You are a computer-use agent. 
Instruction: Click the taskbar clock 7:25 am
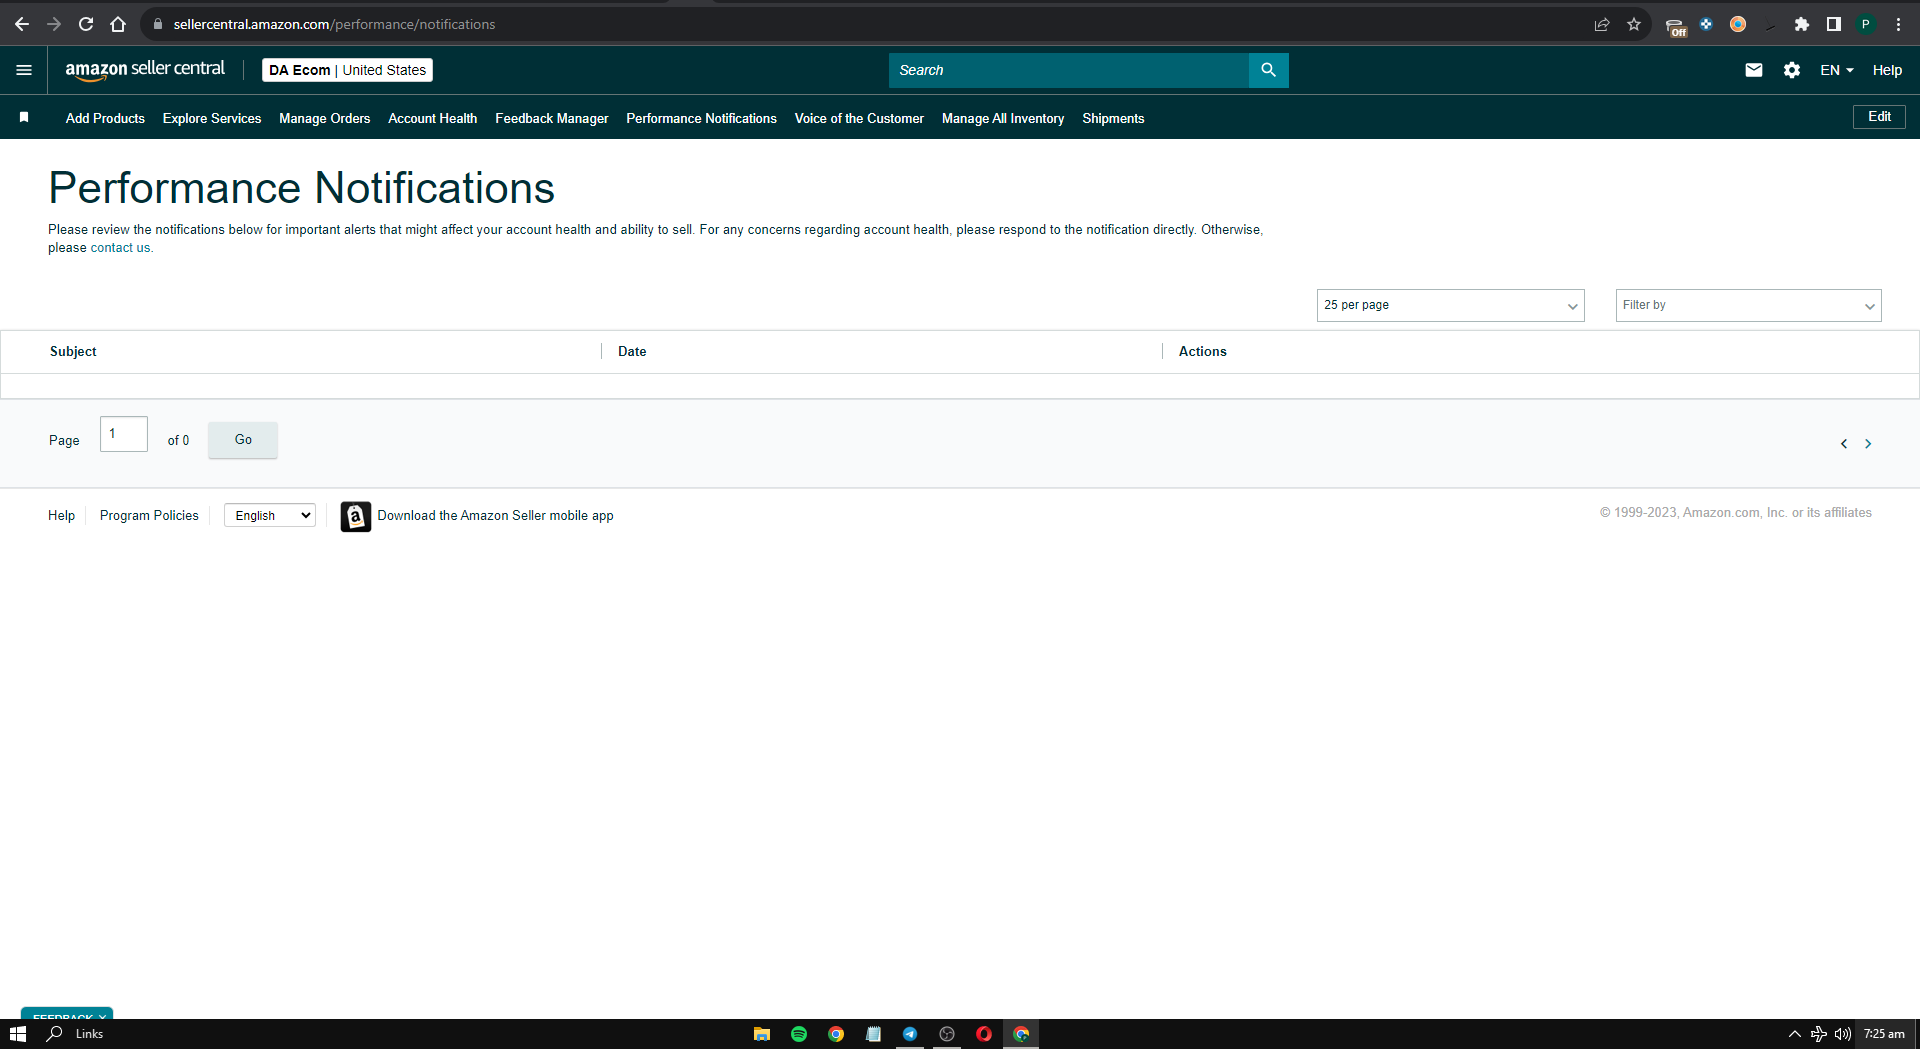tap(1884, 1034)
